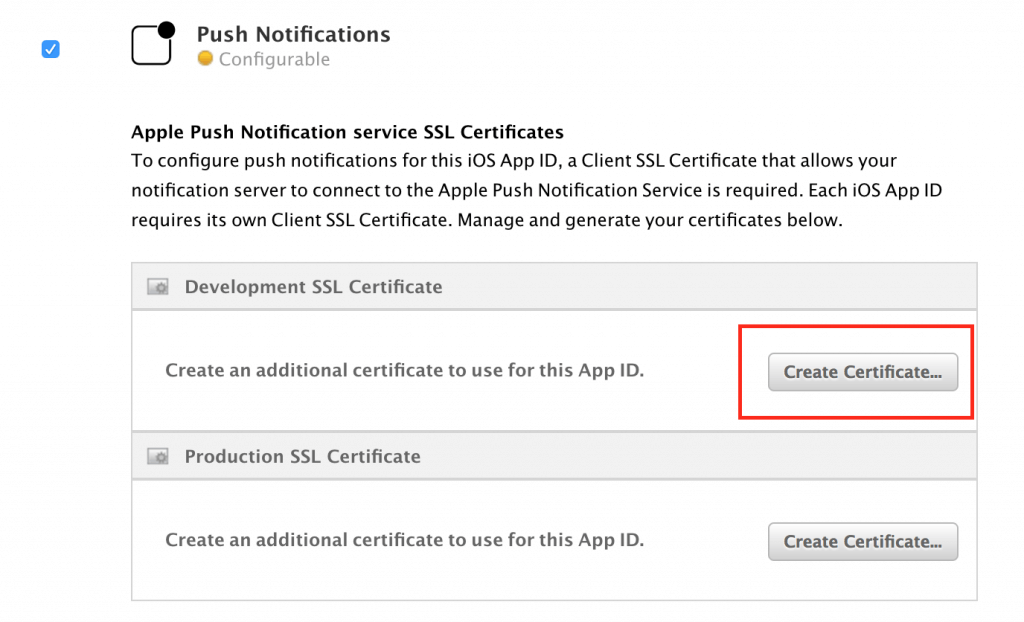Select the Push Notifications heading text
The height and width of the screenshot is (622, 1024).
[293, 34]
